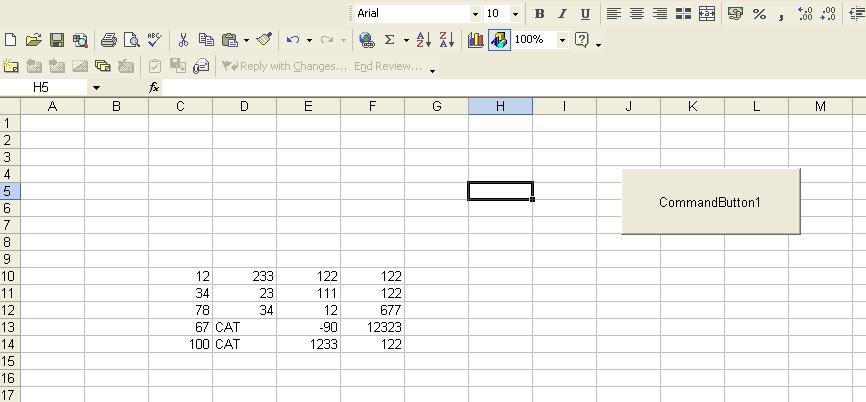Run the Spelling check tool

click(x=154, y=40)
